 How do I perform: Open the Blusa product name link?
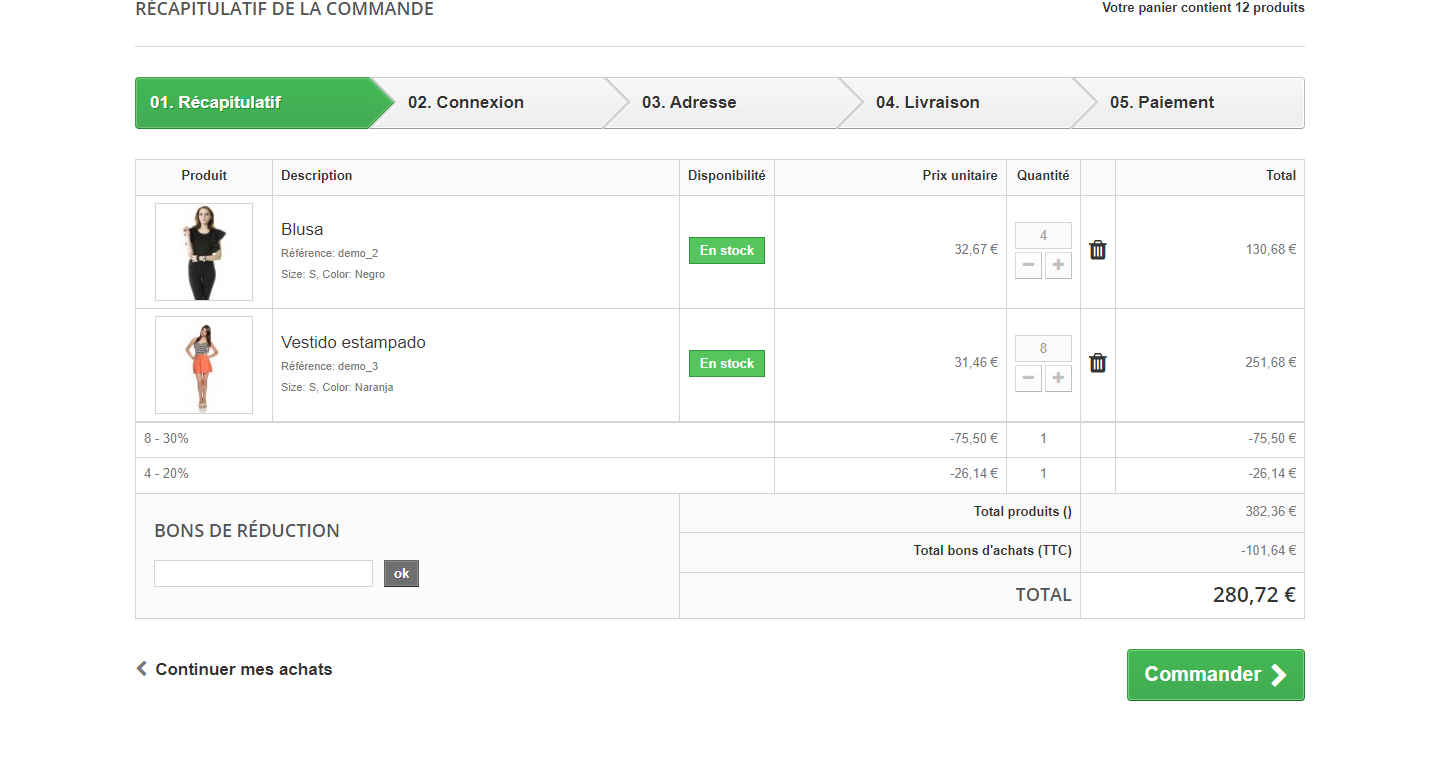point(302,230)
